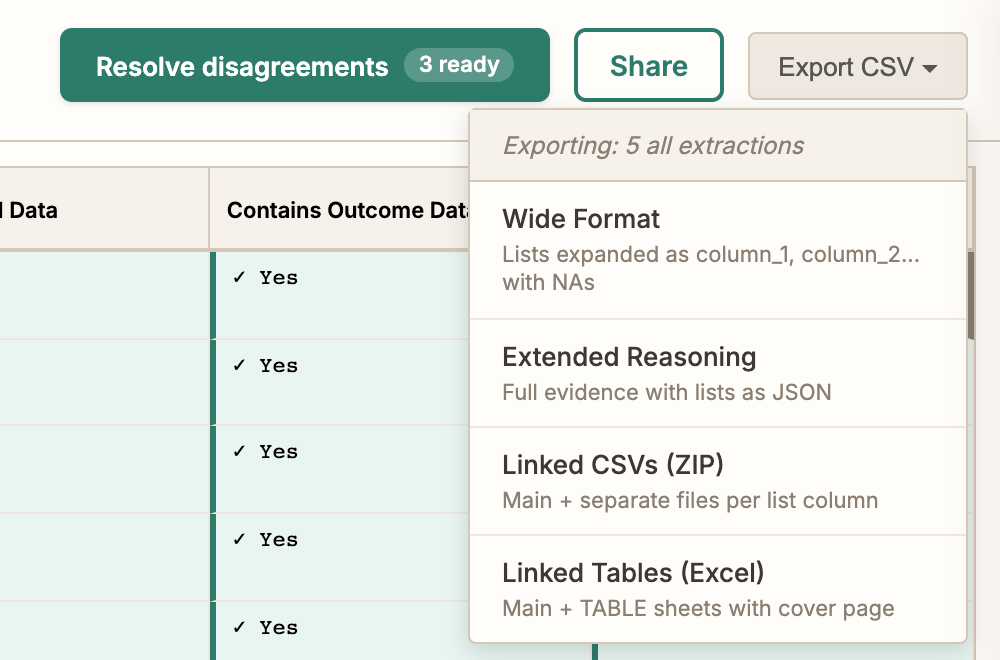Click the 3 ready badge
Screen dimensions: 1000x660
pyautogui.click(x=459, y=65)
